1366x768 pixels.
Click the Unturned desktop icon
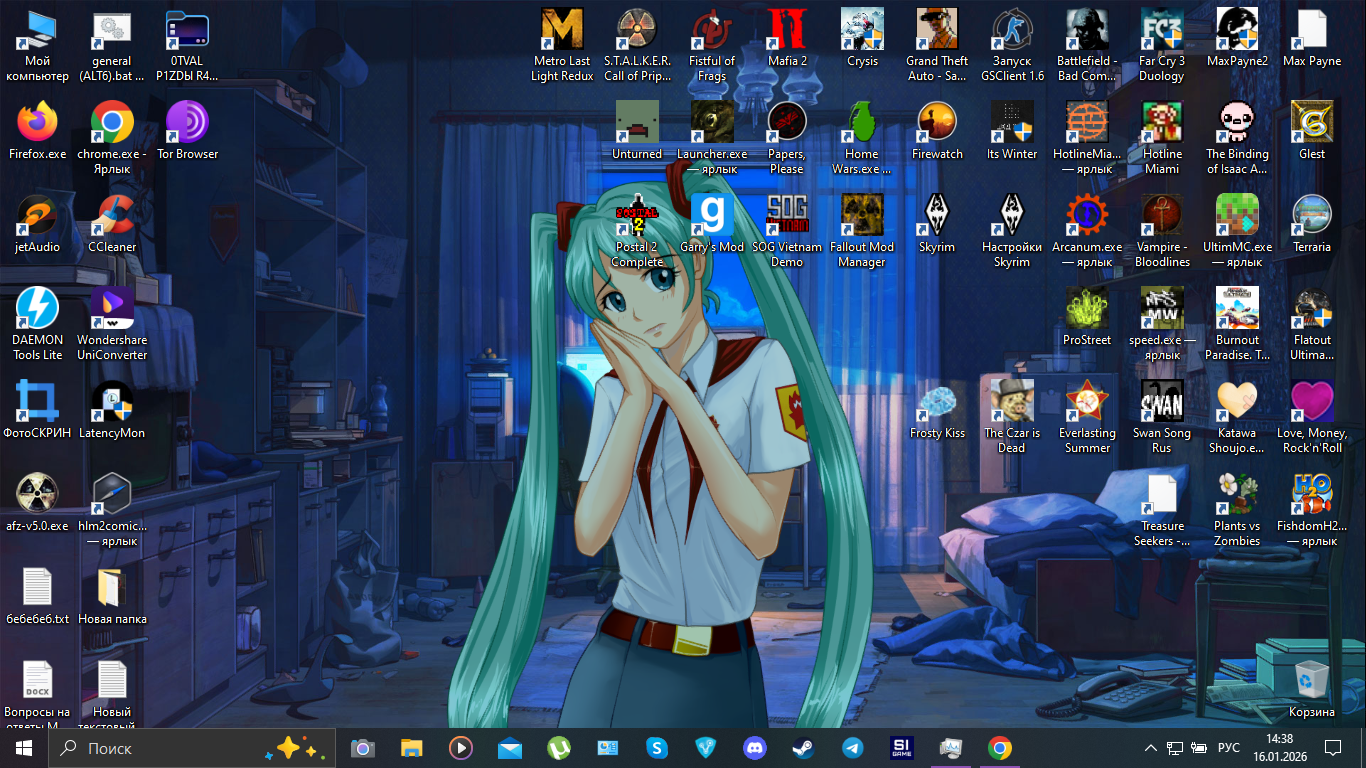point(637,132)
